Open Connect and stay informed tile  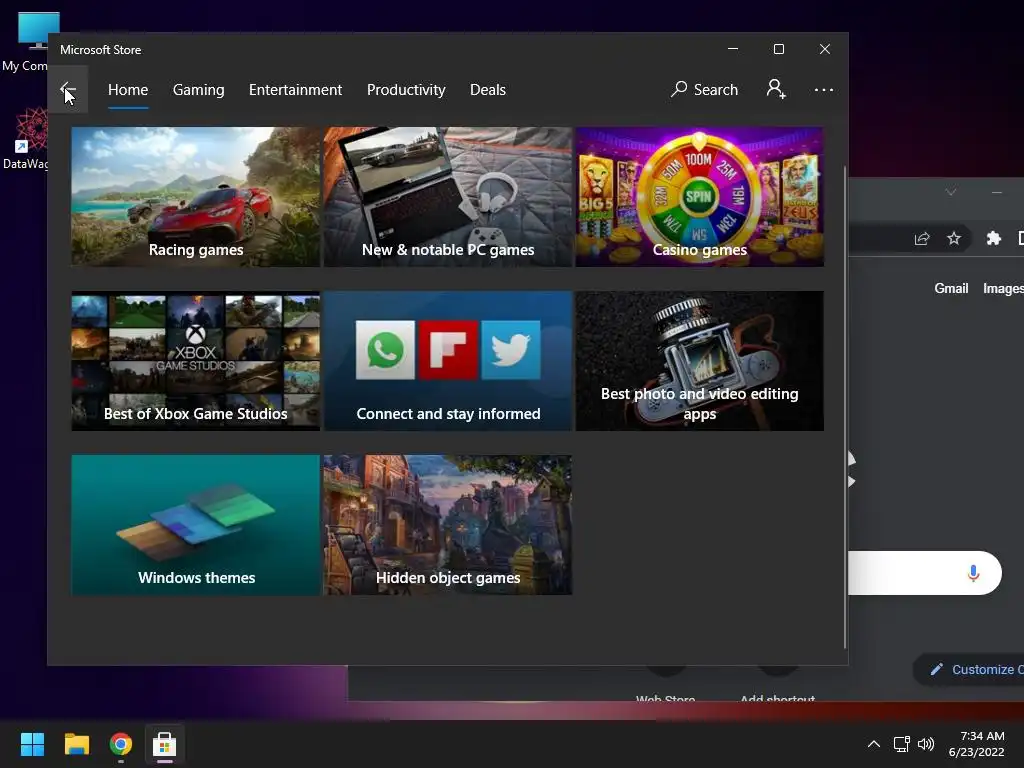click(x=448, y=360)
